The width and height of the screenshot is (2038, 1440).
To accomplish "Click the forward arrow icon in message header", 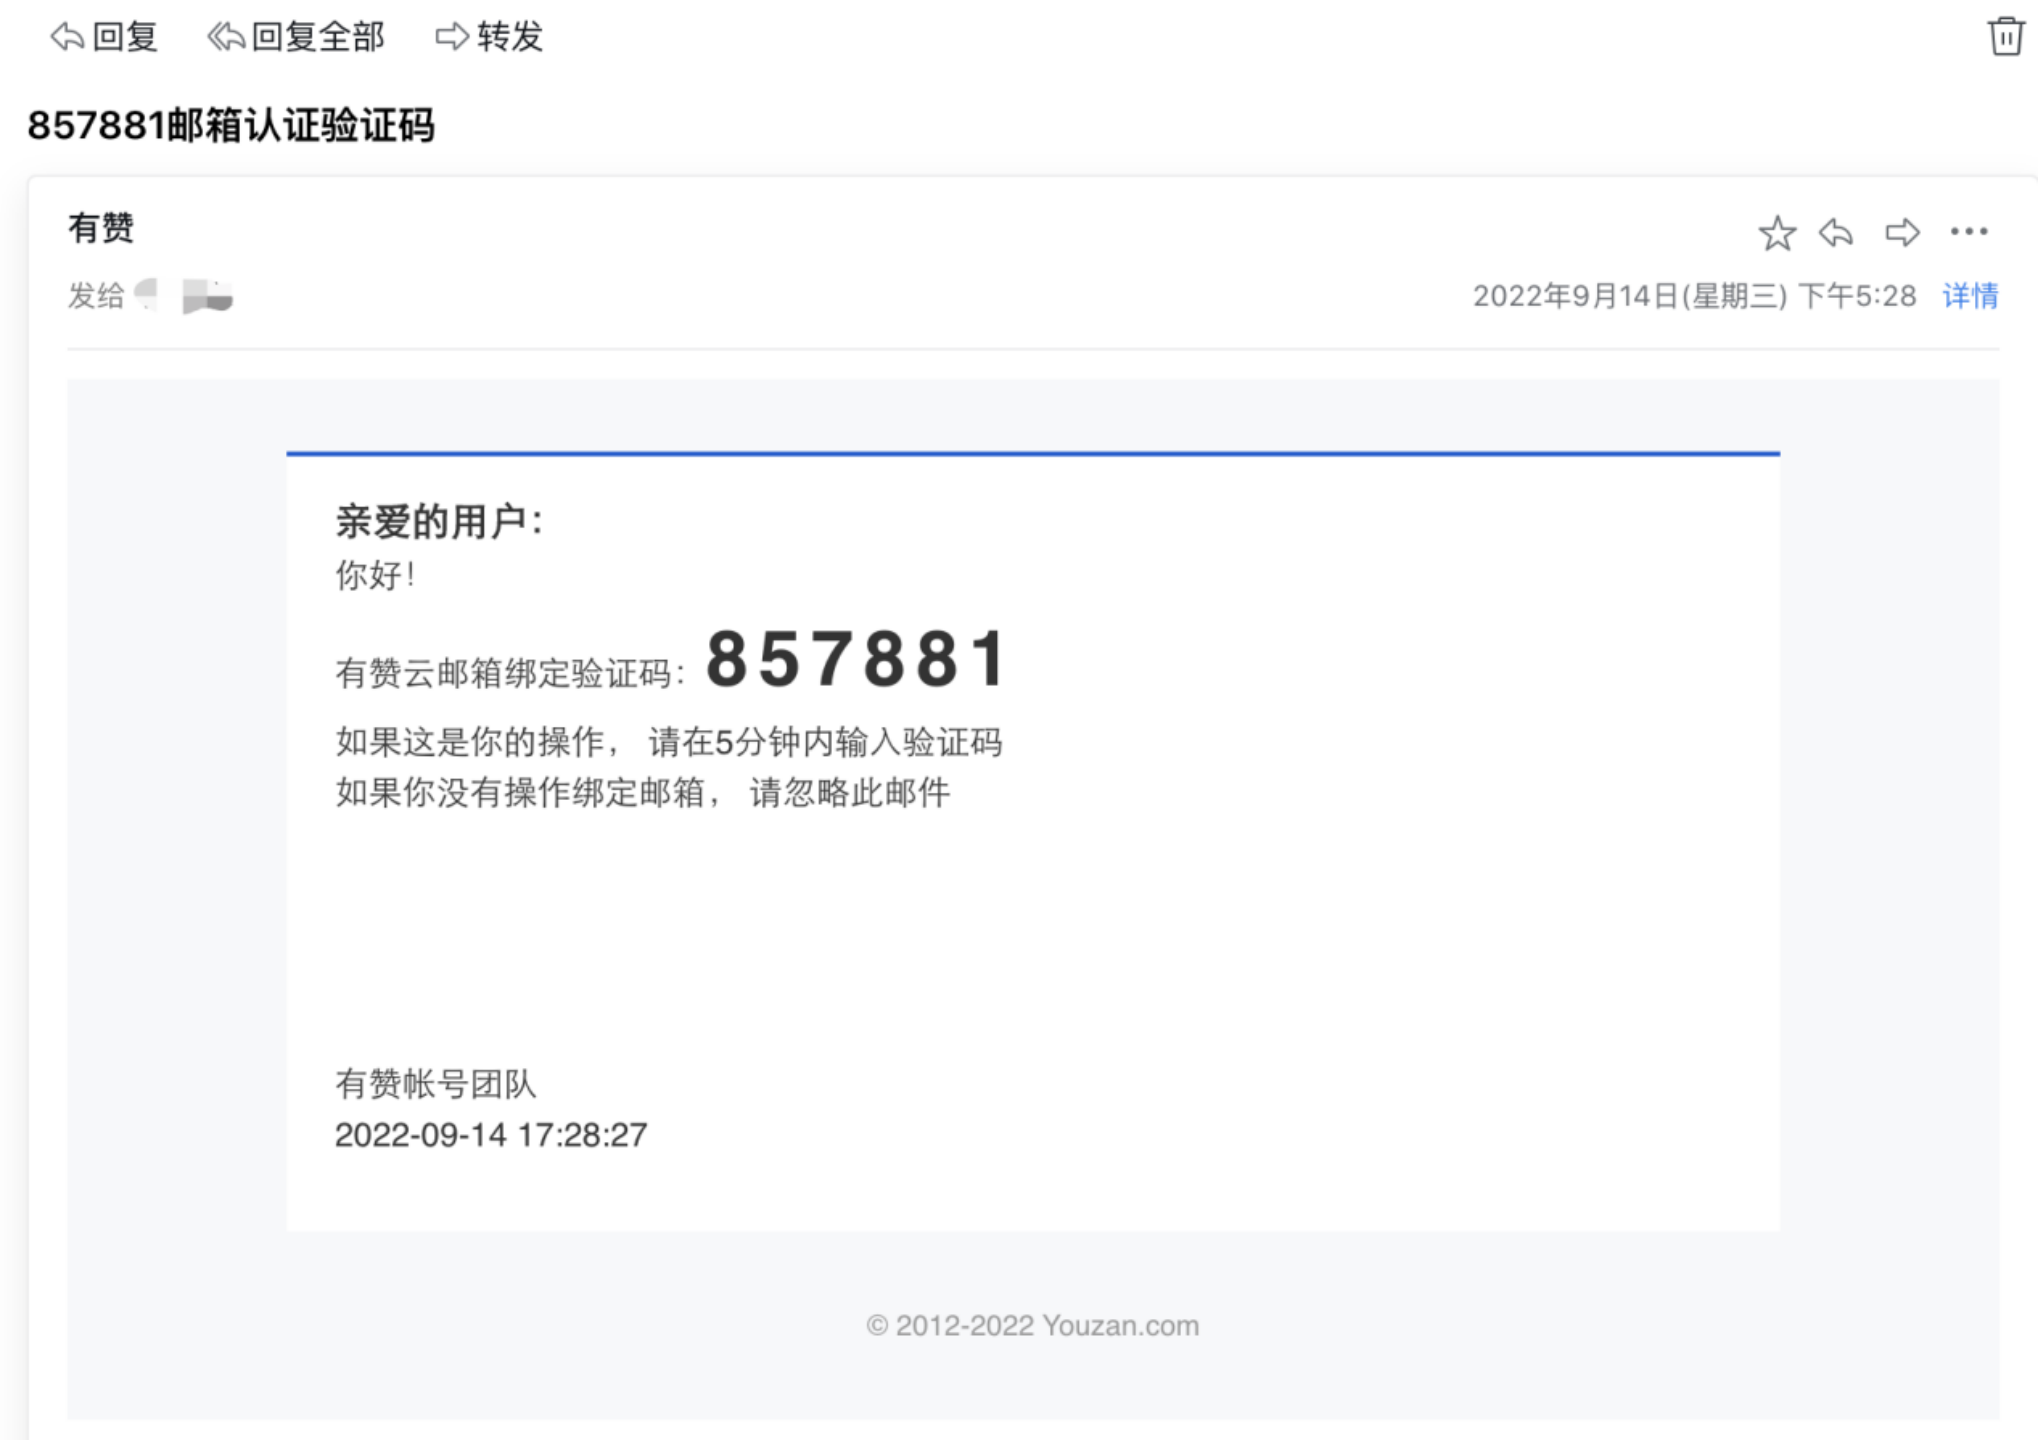I will [x=1901, y=233].
